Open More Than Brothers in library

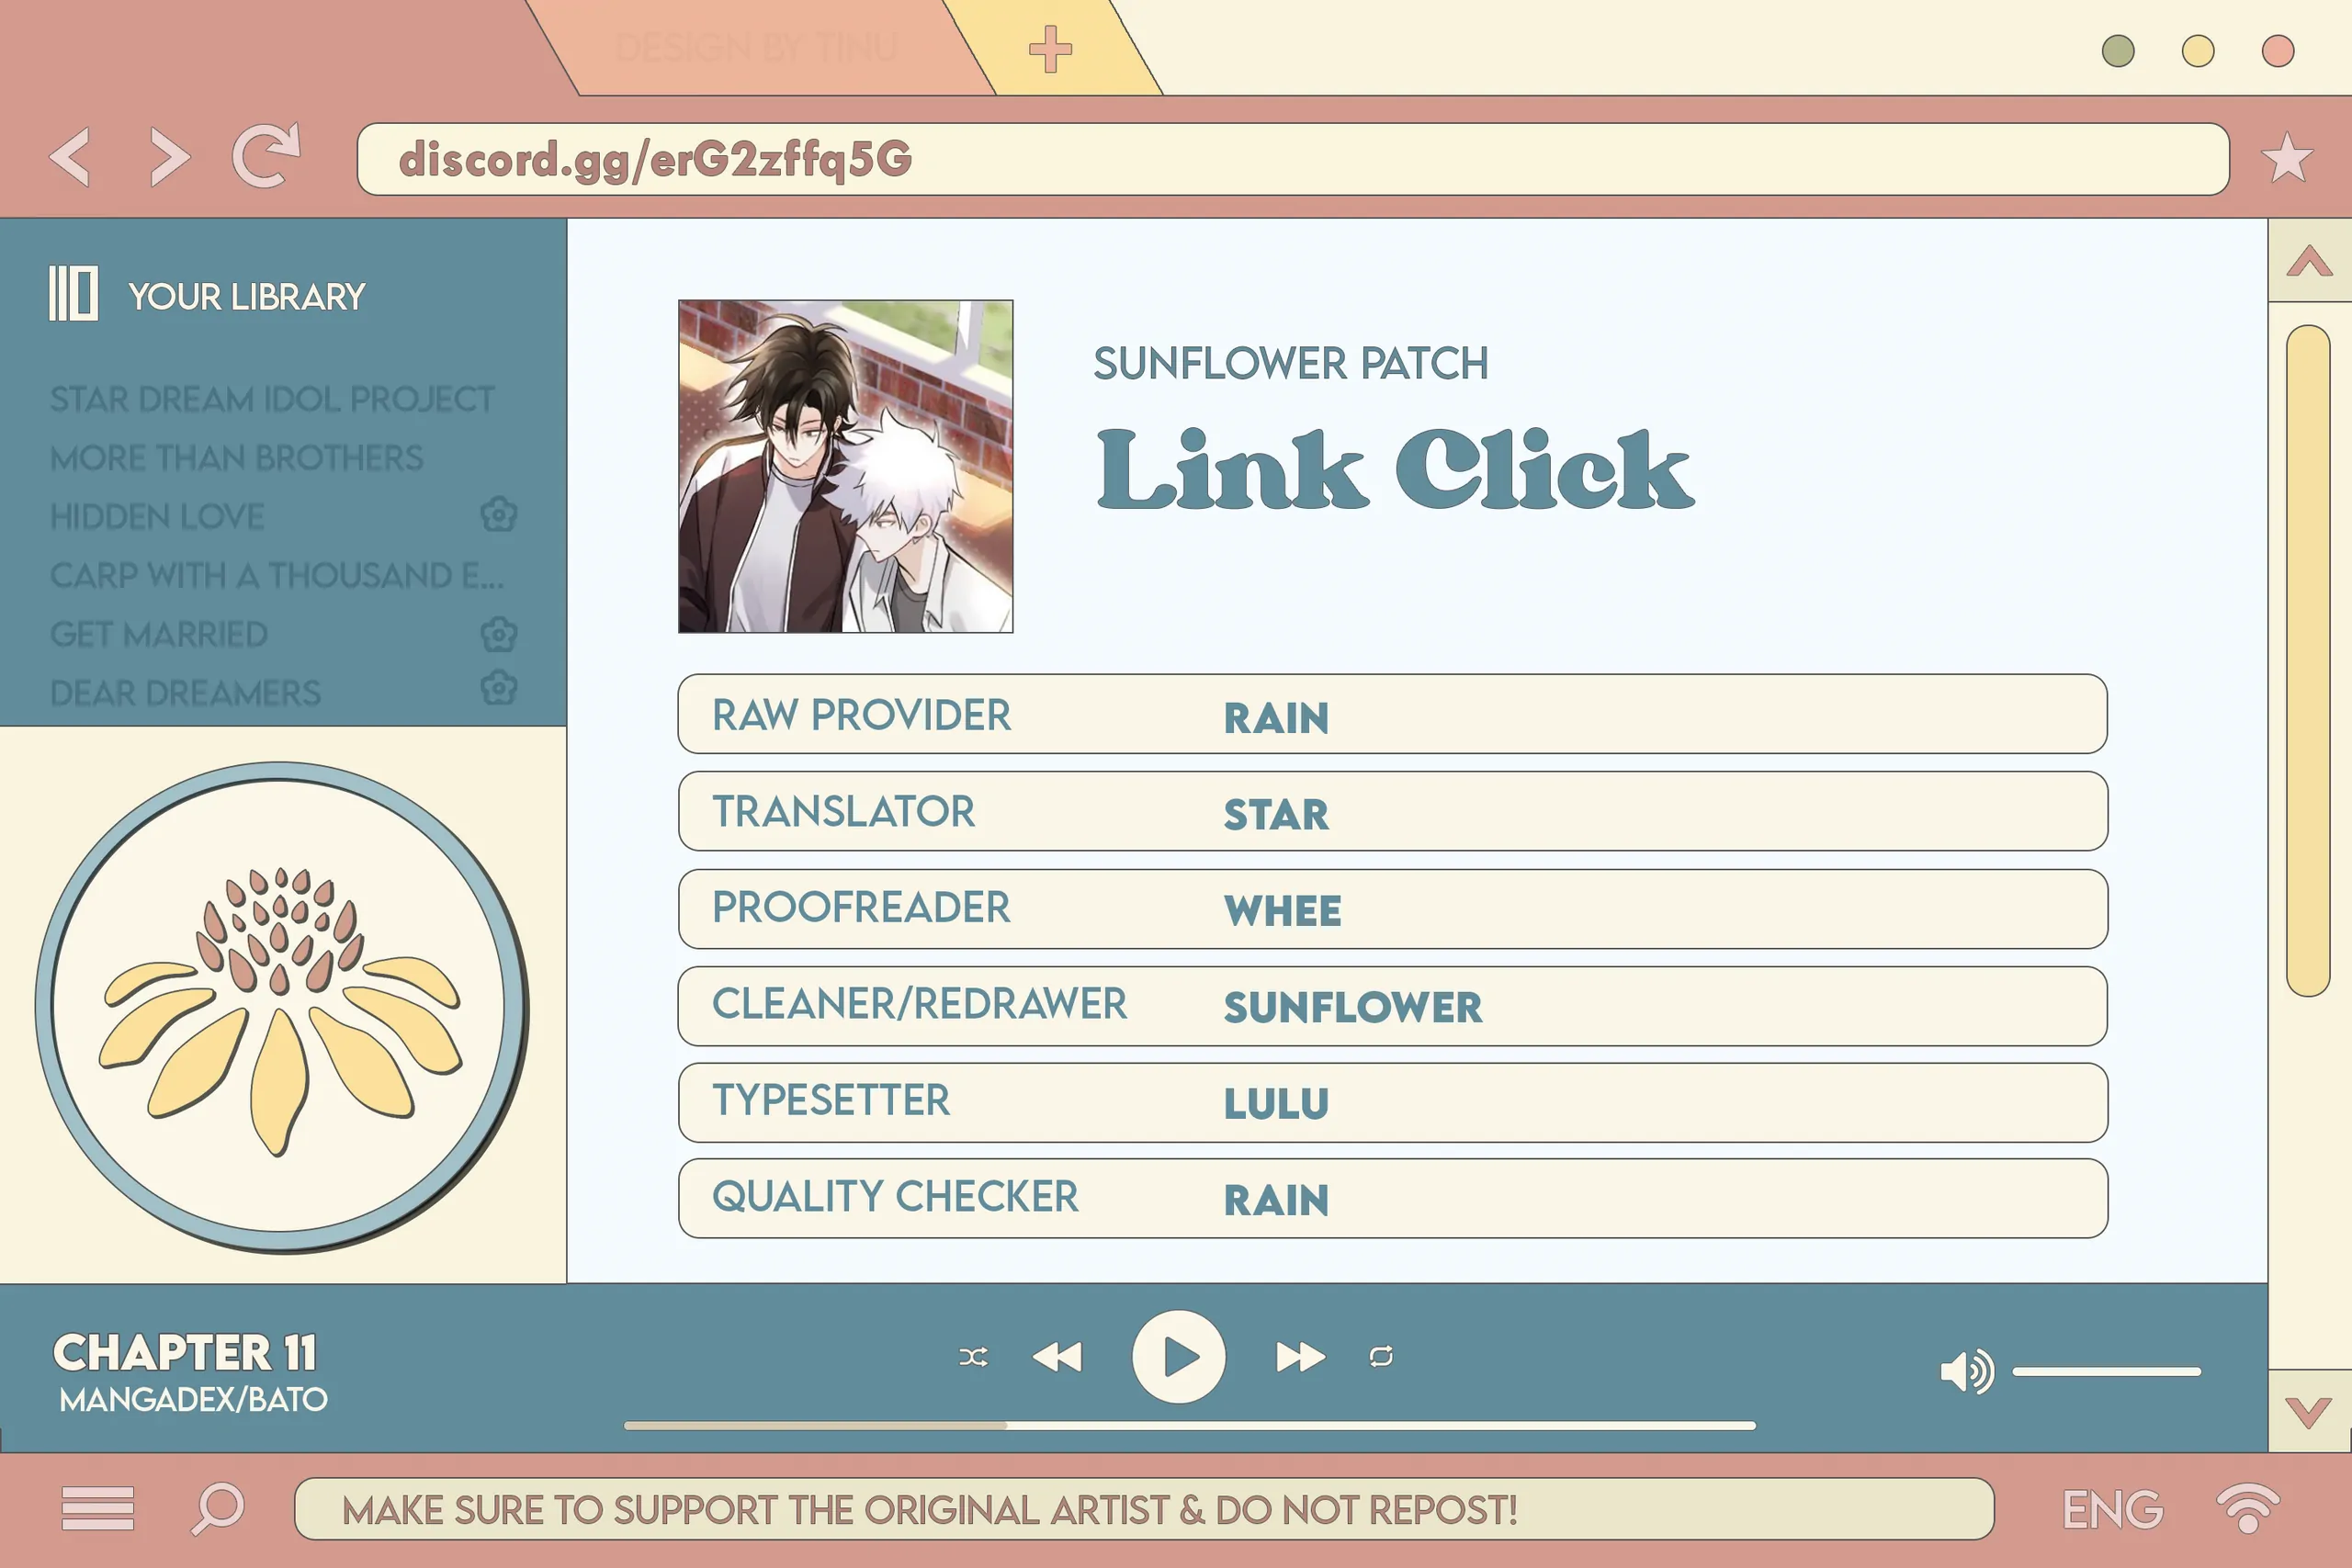237,458
